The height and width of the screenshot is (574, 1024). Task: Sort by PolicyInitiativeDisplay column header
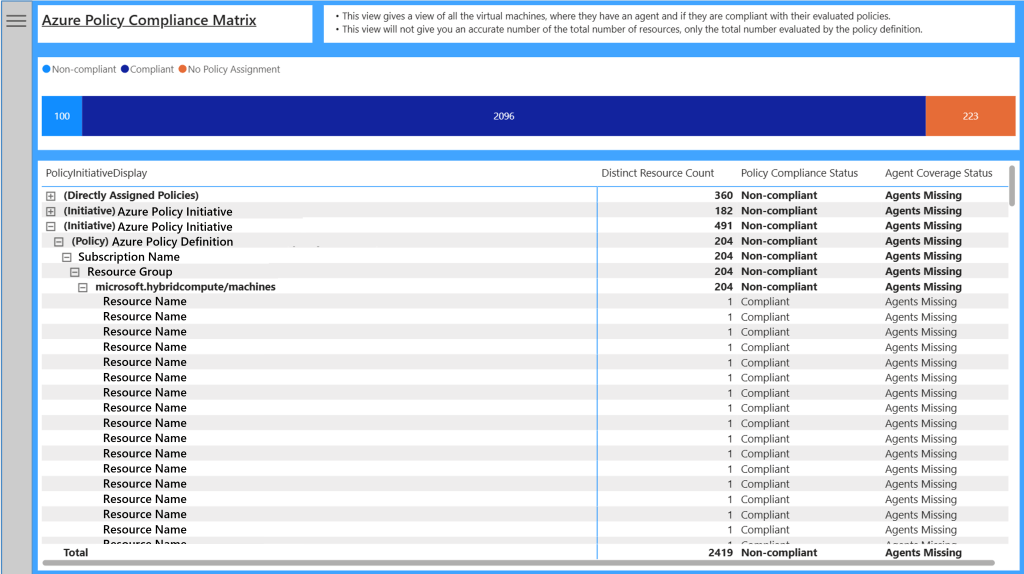(96, 173)
